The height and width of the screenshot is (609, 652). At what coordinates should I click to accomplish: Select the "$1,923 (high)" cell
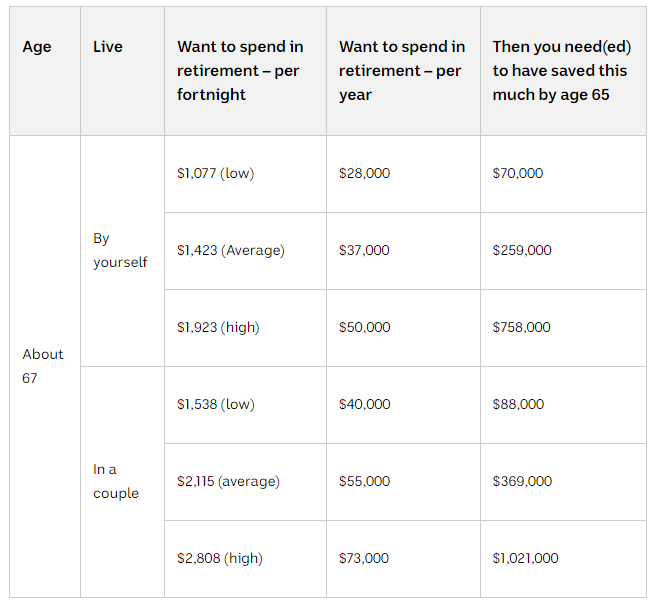click(x=217, y=327)
